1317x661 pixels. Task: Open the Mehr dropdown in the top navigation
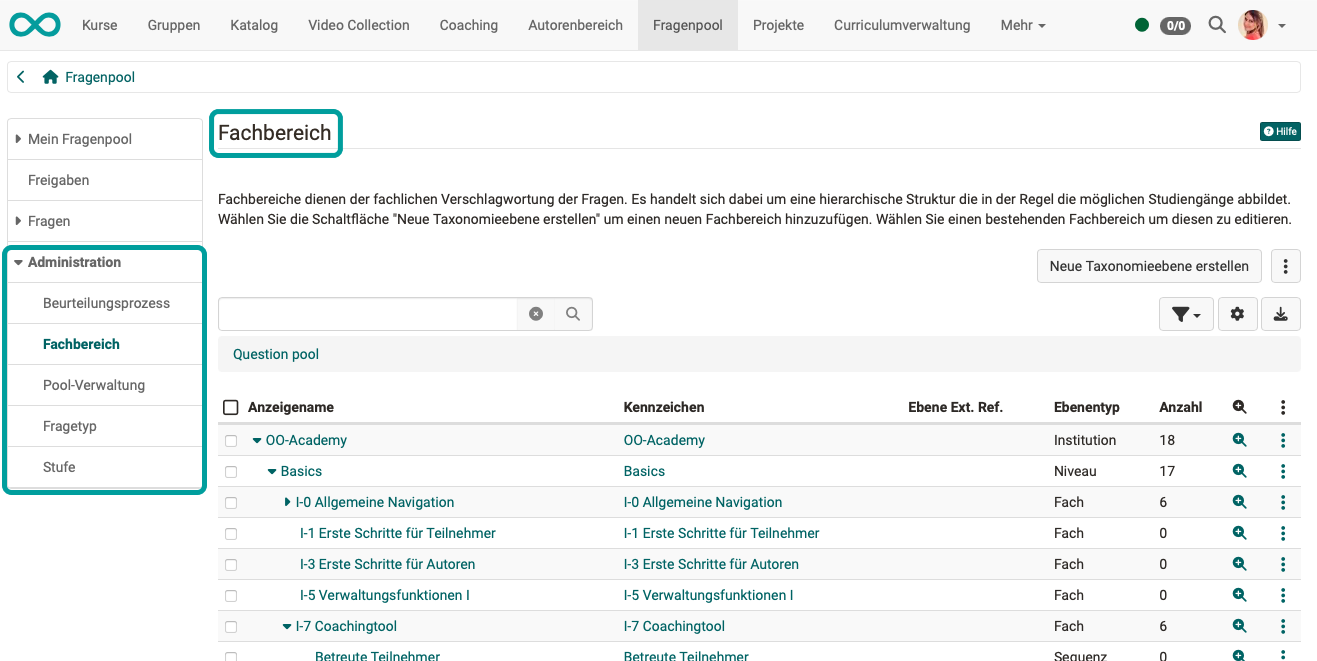coord(1022,25)
